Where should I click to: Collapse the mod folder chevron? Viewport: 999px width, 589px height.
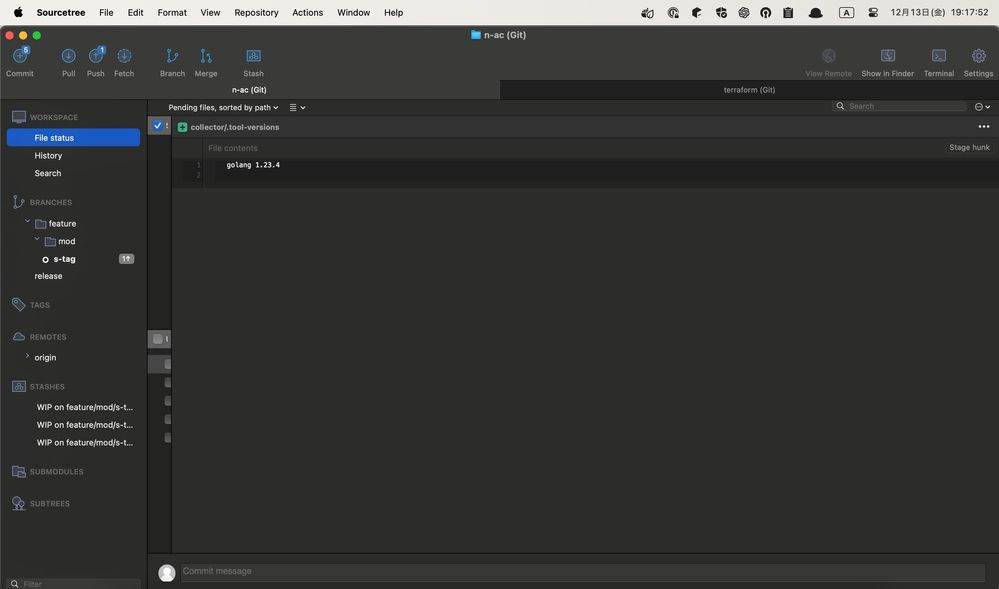click(37, 240)
